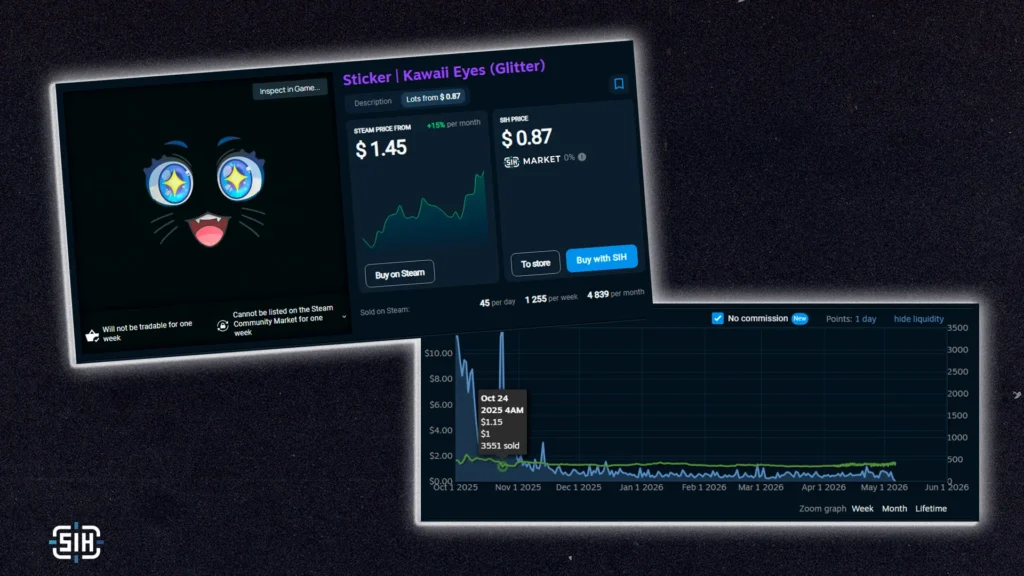Click the info icon next to Market 0%

(x=582, y=157)
